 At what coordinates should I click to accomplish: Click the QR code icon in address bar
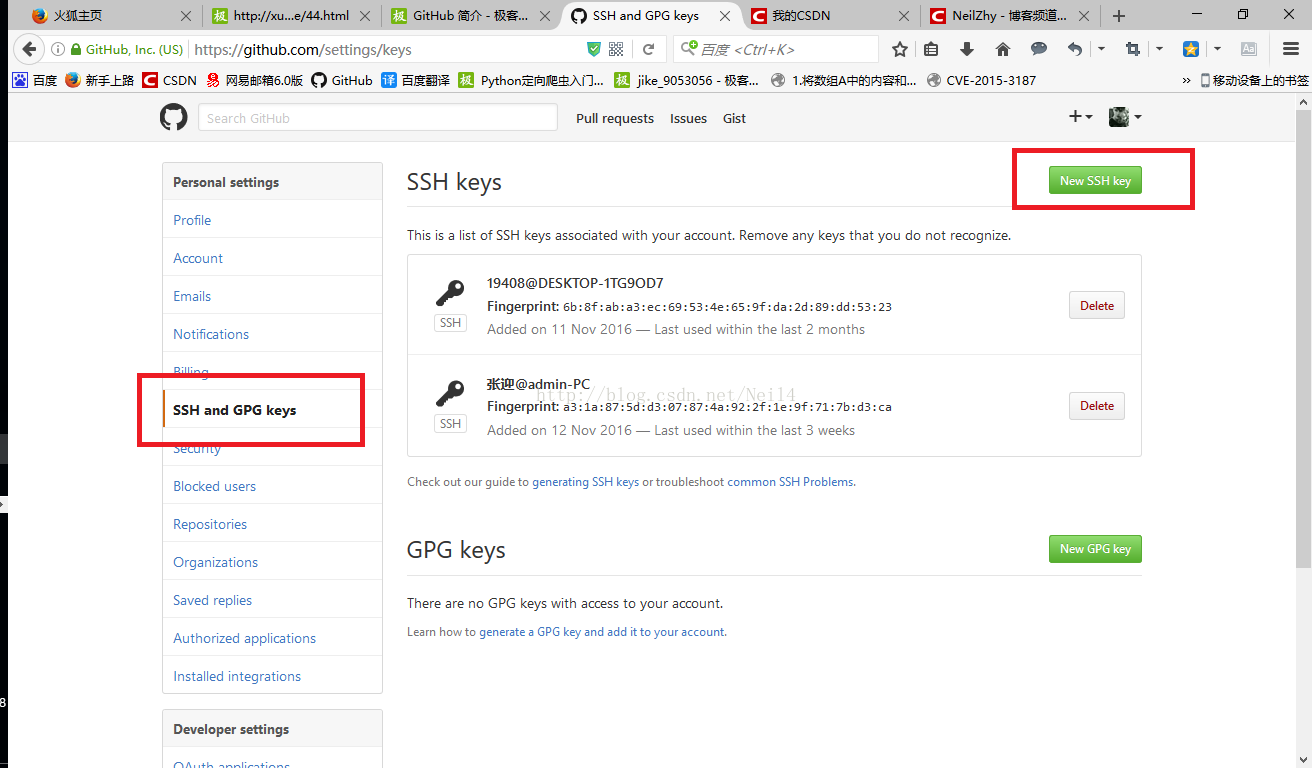point(616,49)
